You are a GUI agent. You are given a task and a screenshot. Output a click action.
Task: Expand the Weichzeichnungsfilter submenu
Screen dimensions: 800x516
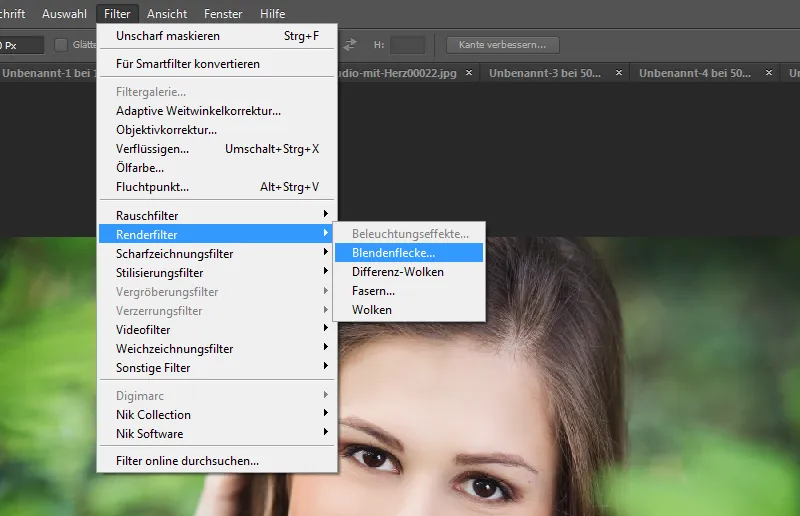pyautogui.click(x=217, y=349)
